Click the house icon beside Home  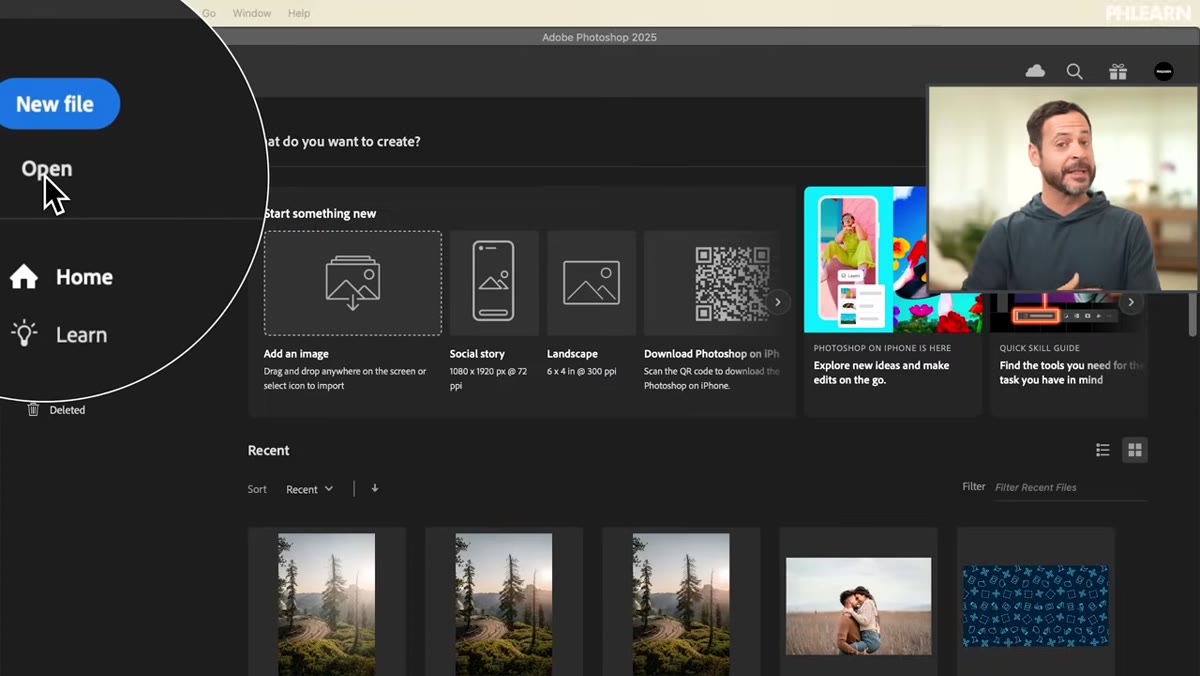click(24, 277)
